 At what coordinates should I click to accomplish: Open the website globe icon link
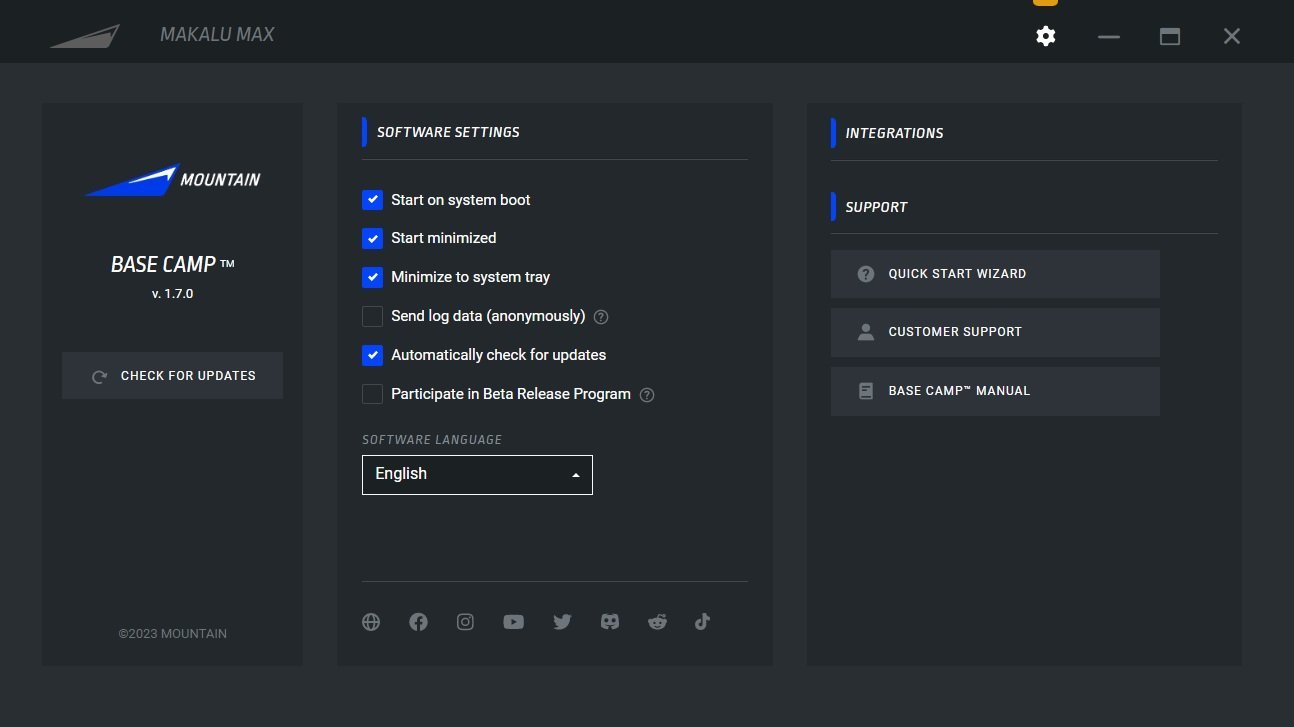tap(371, 622)
